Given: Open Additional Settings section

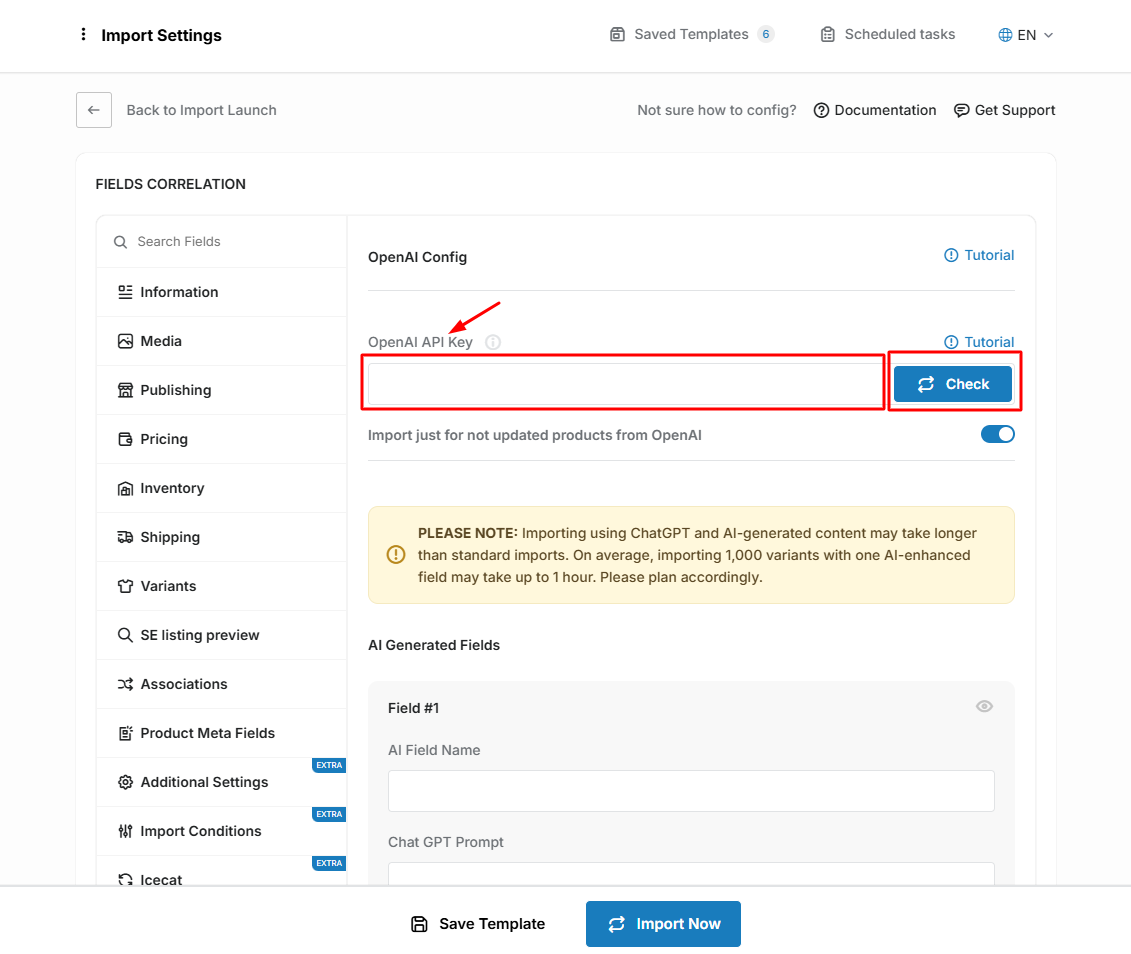Looking at the screenshot, I should coord(221,782).
